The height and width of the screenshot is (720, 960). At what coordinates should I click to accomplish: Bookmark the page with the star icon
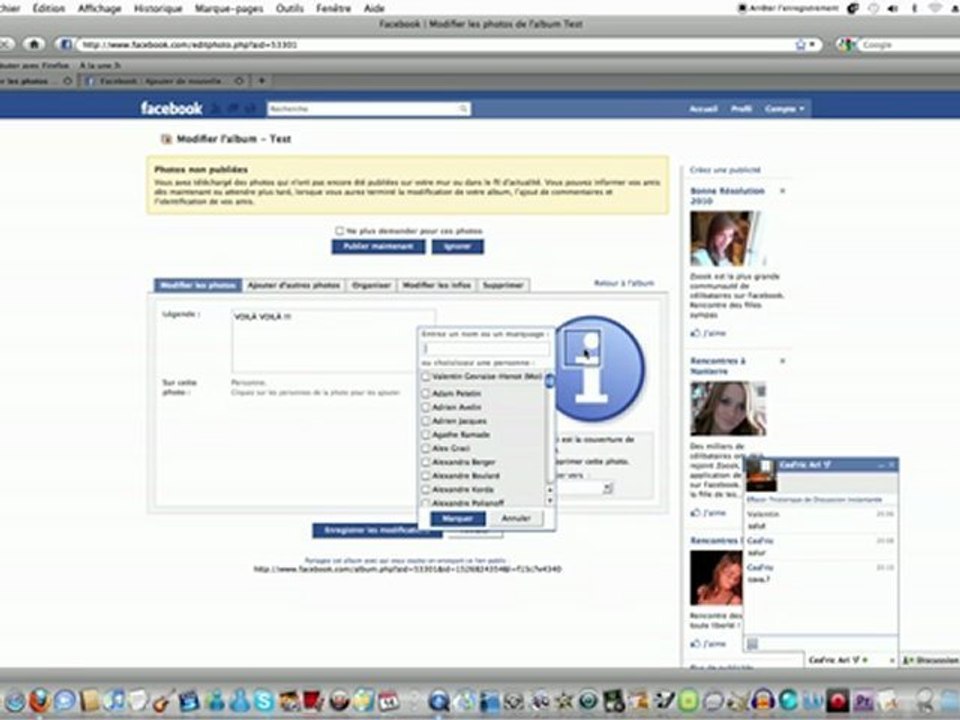800,45
